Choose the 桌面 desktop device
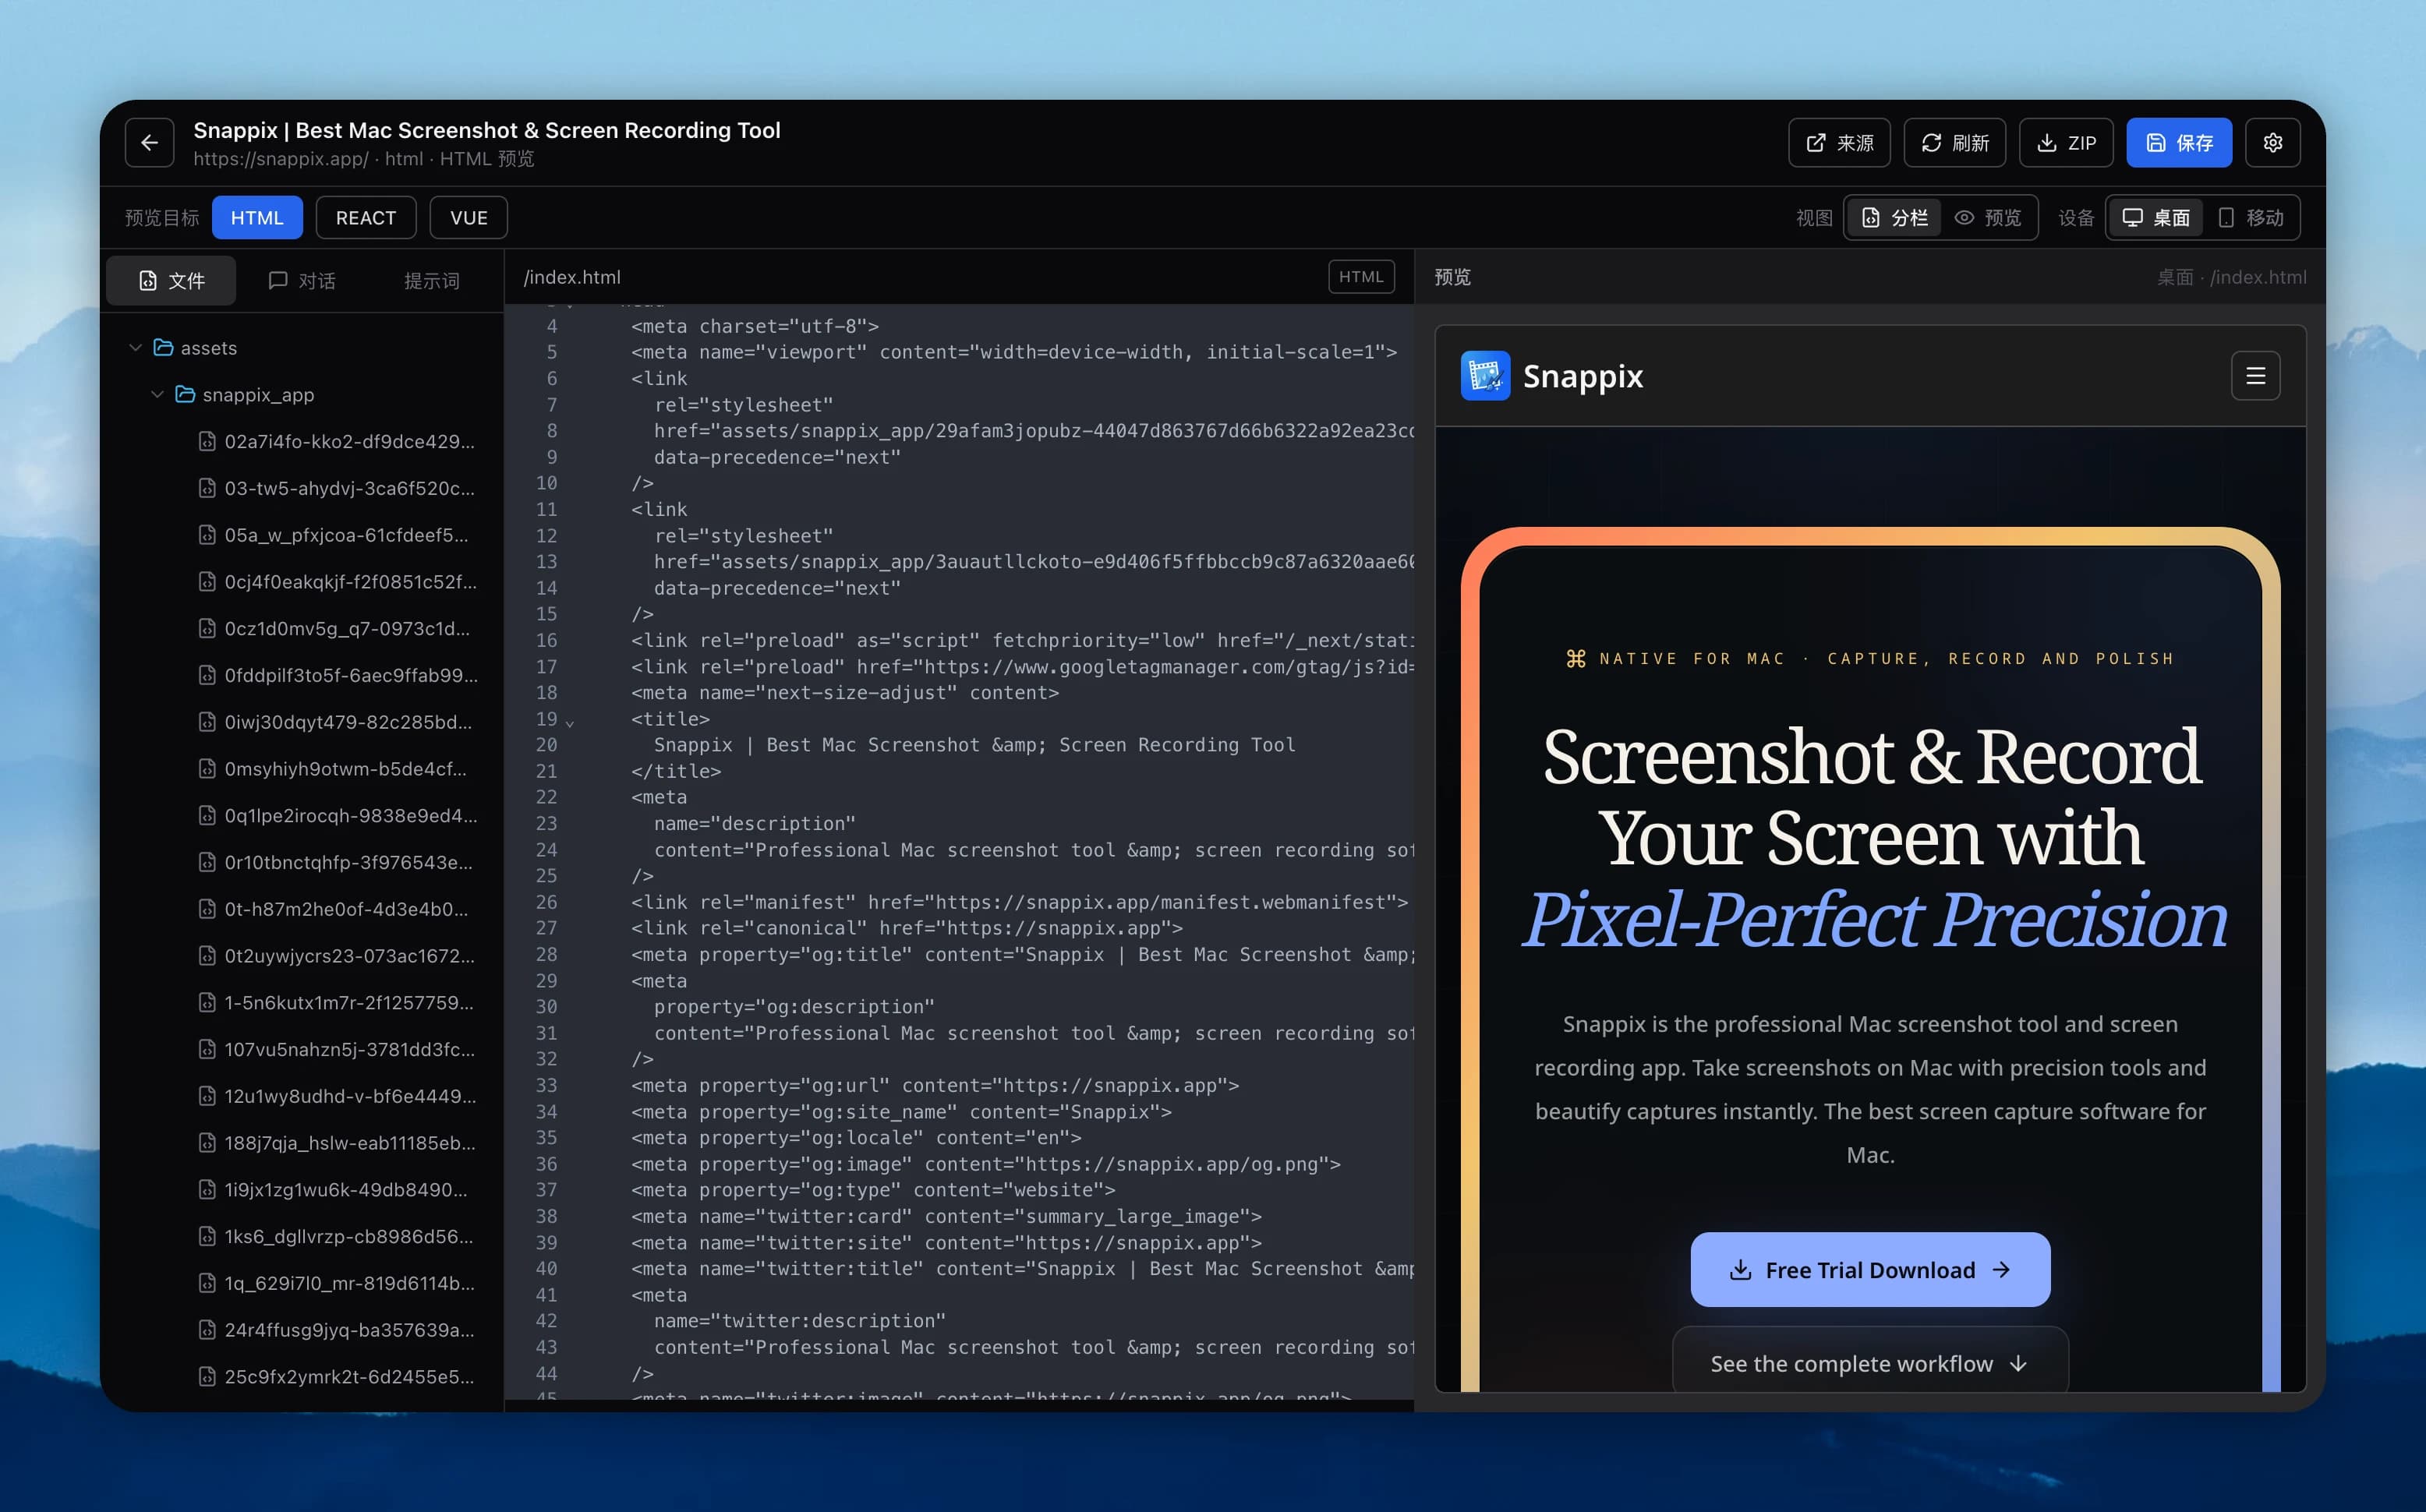The width and height of the screenshot is (2426, 1512). [x=2155, y=217]
